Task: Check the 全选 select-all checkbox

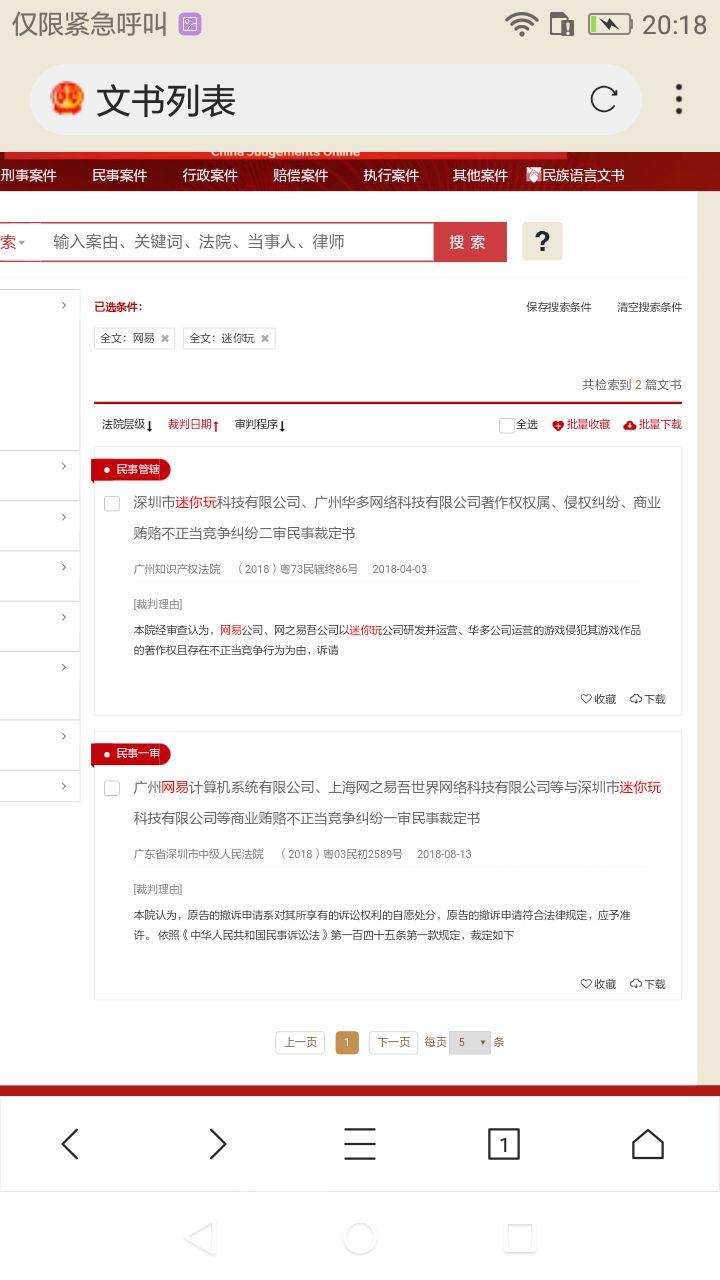Action: coord(507,425)
